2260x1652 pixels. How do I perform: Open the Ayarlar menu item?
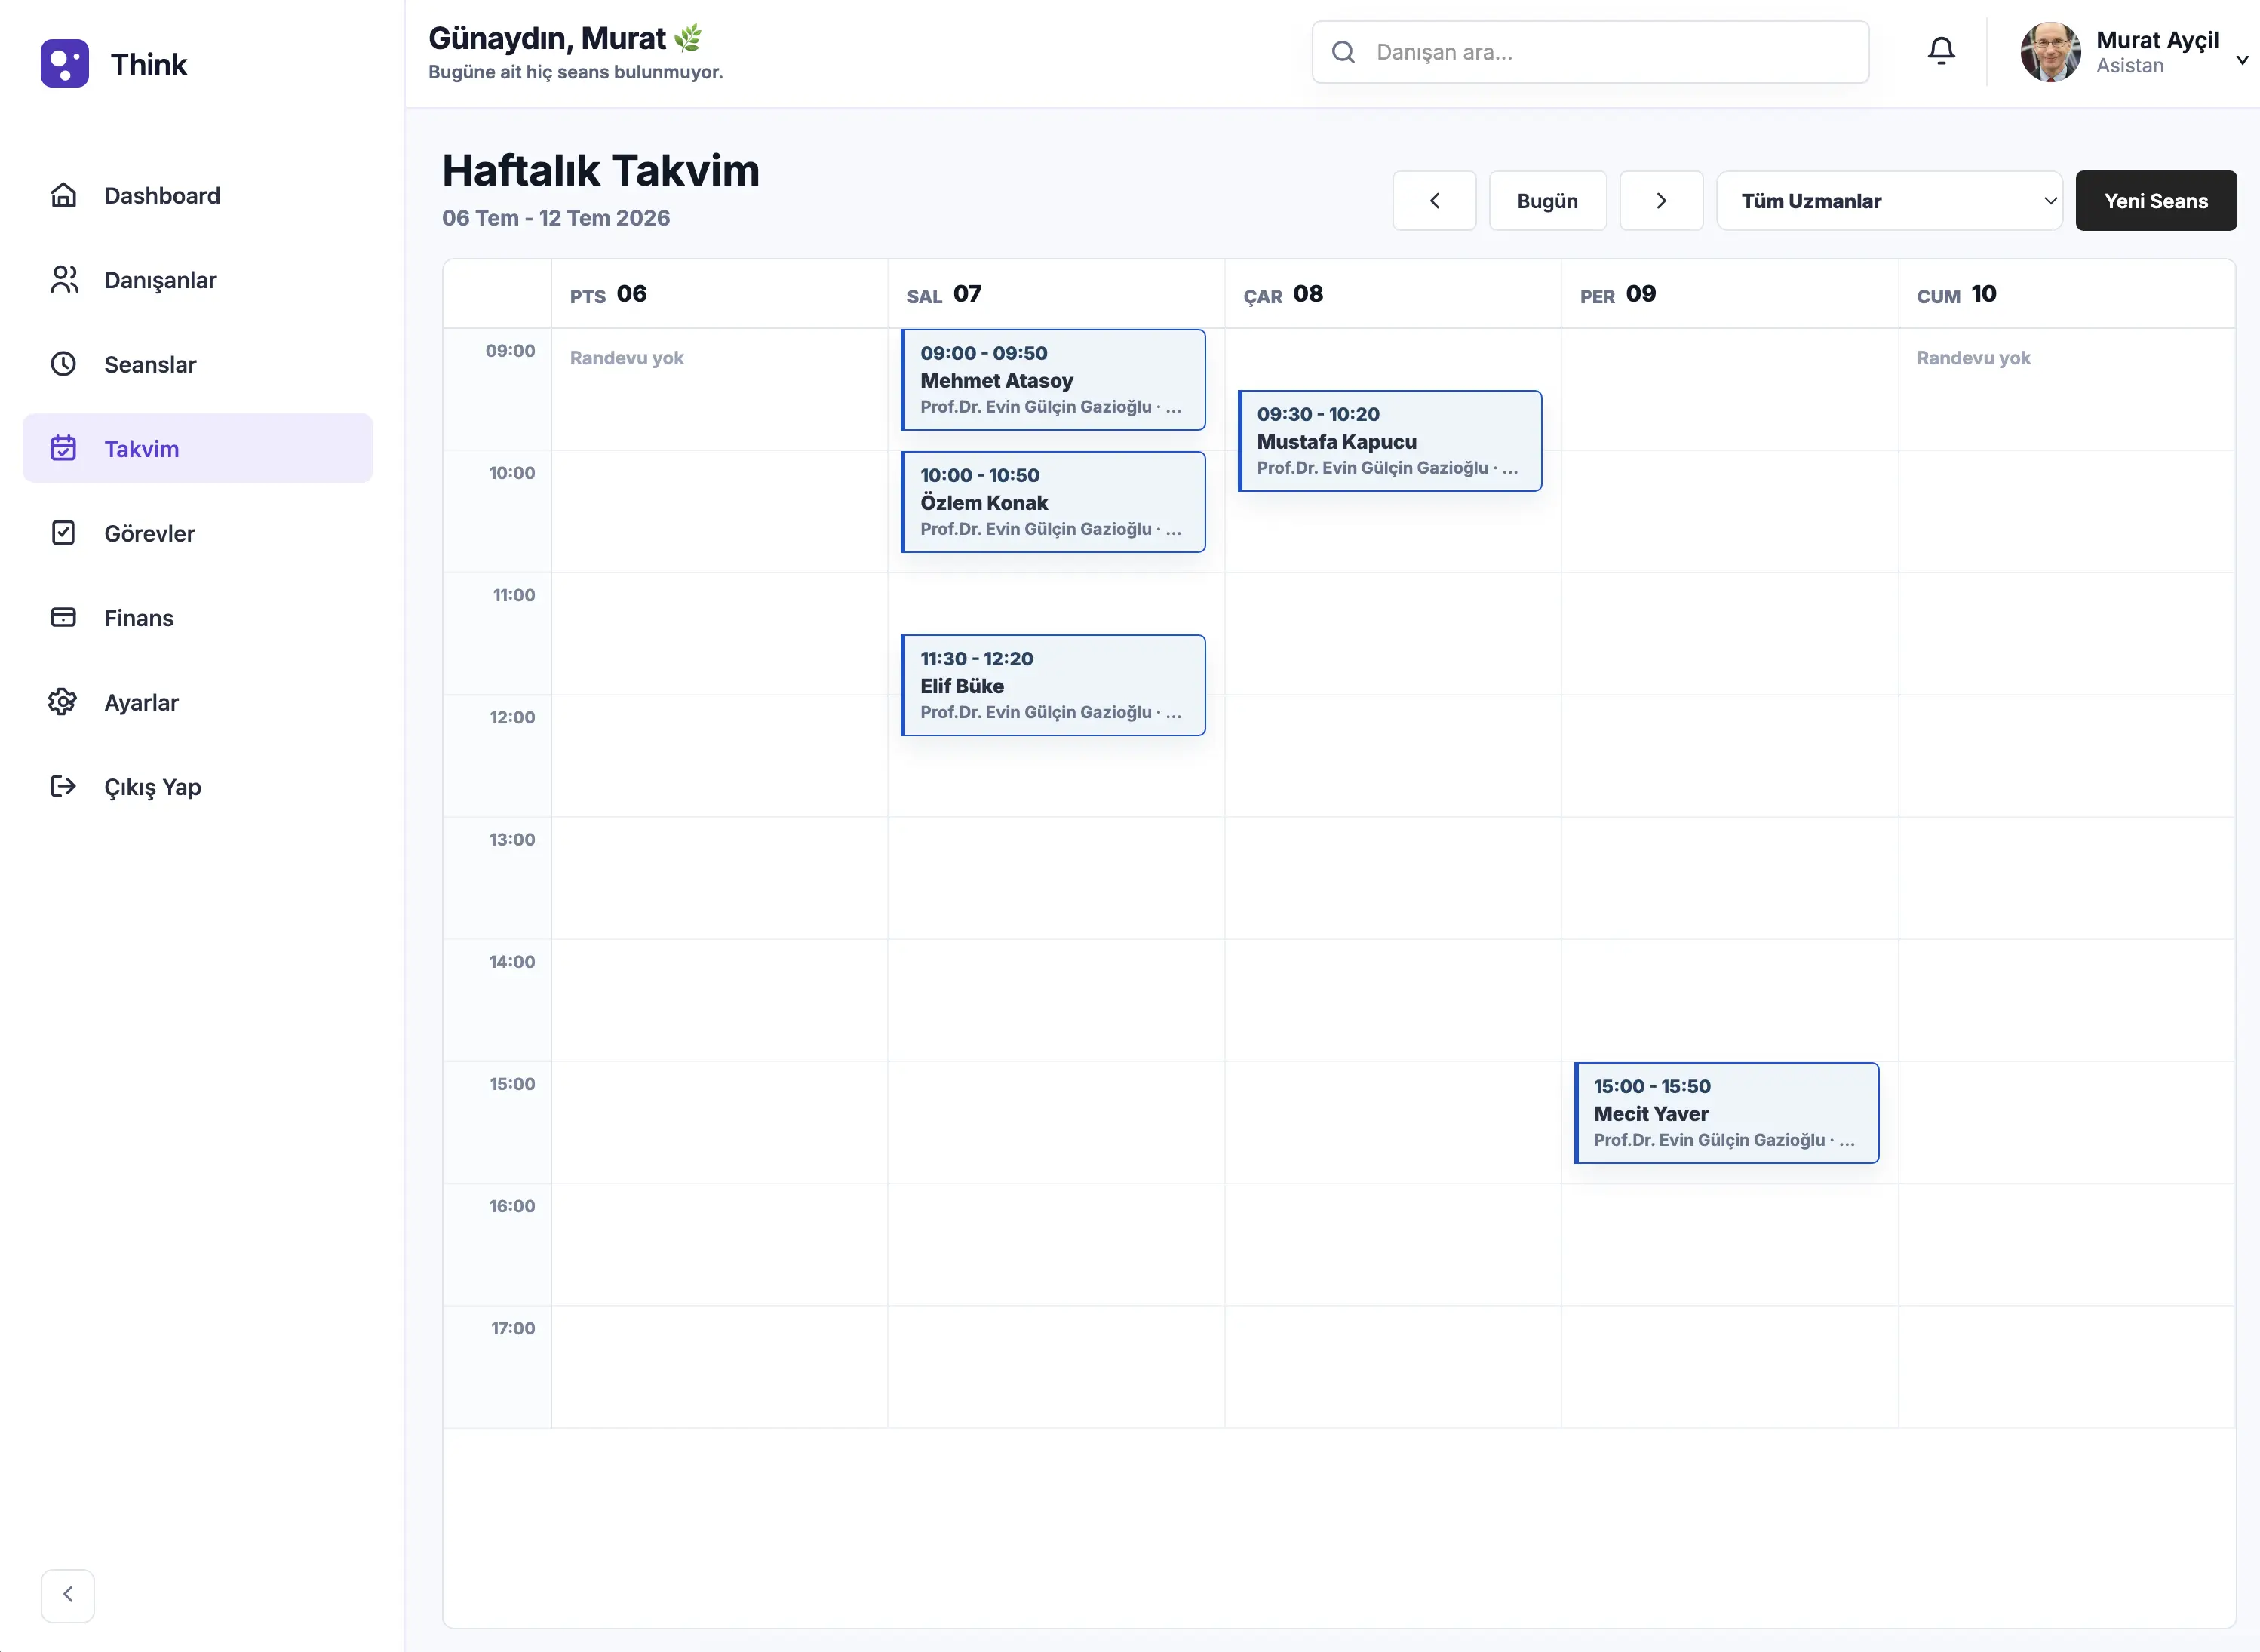coord(198,702)
